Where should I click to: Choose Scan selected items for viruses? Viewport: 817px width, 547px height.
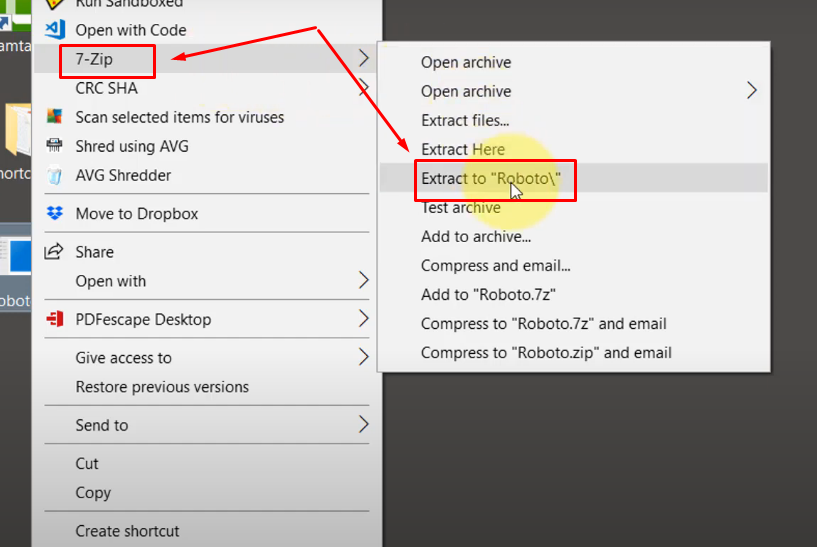(x=180, y=117)
